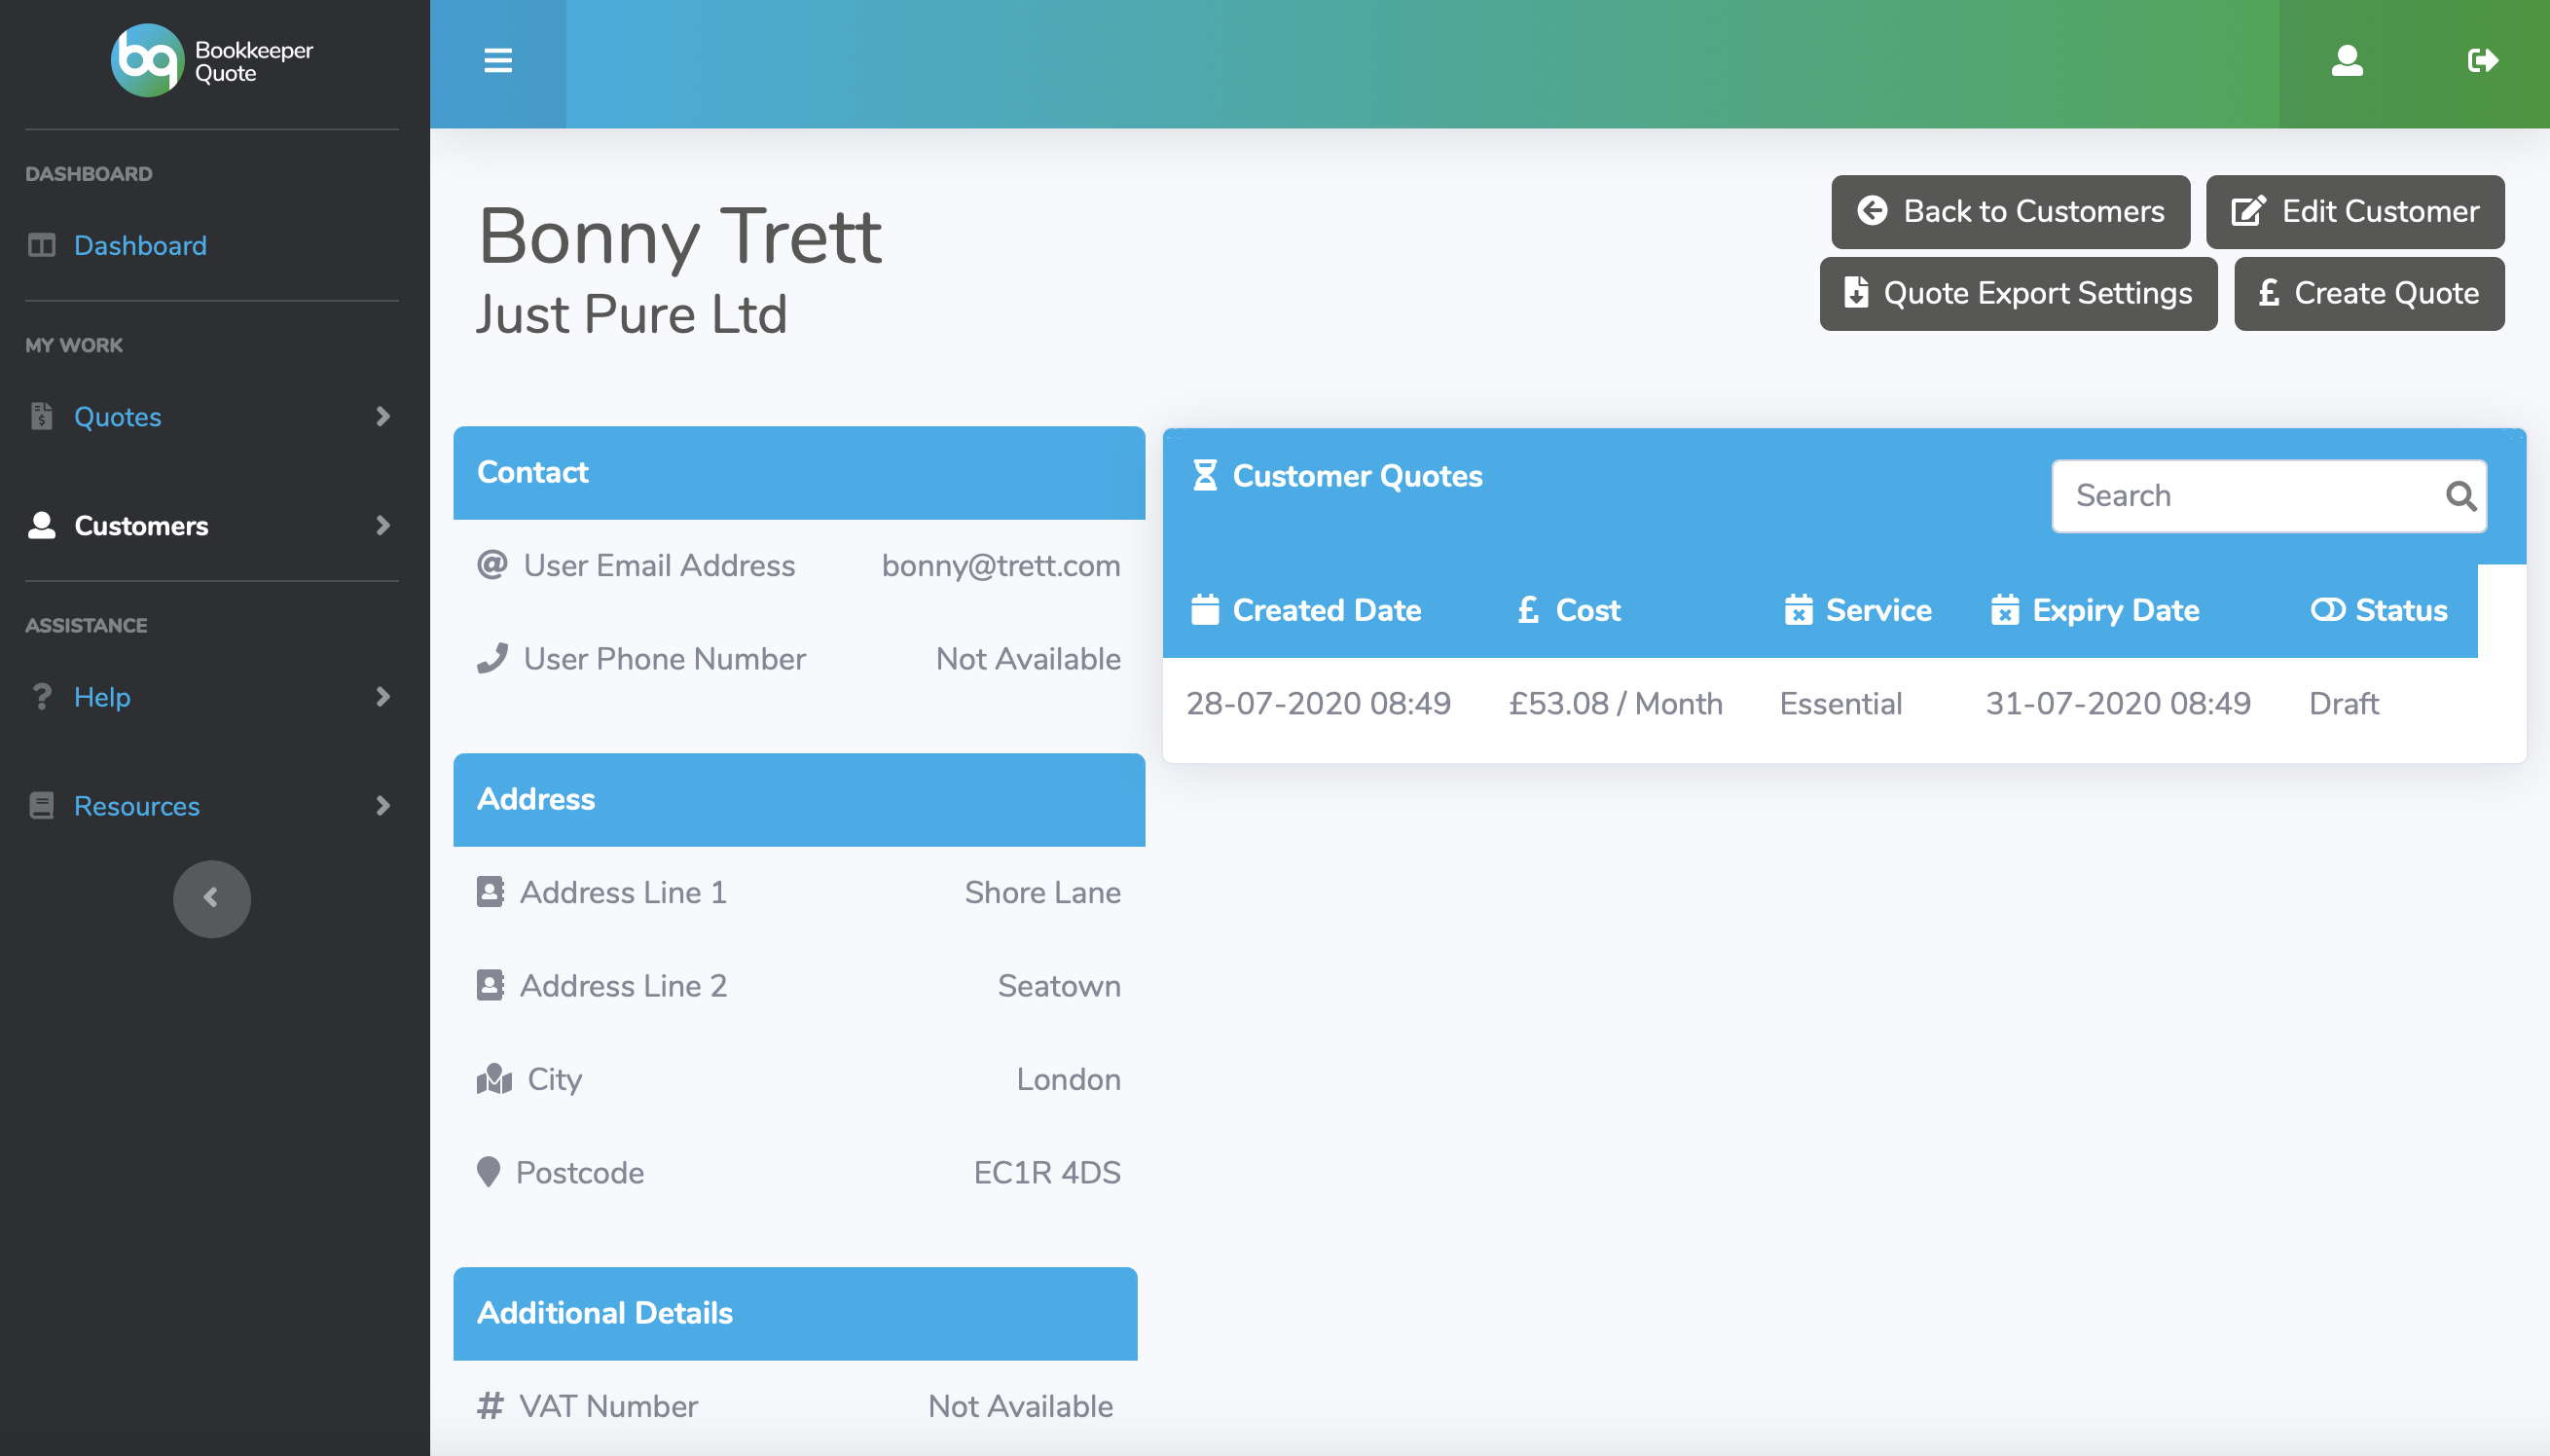This screenshot has height=1456, width=2550.
Task: Click the search magnifier icon
Action: coord(2460,496)
